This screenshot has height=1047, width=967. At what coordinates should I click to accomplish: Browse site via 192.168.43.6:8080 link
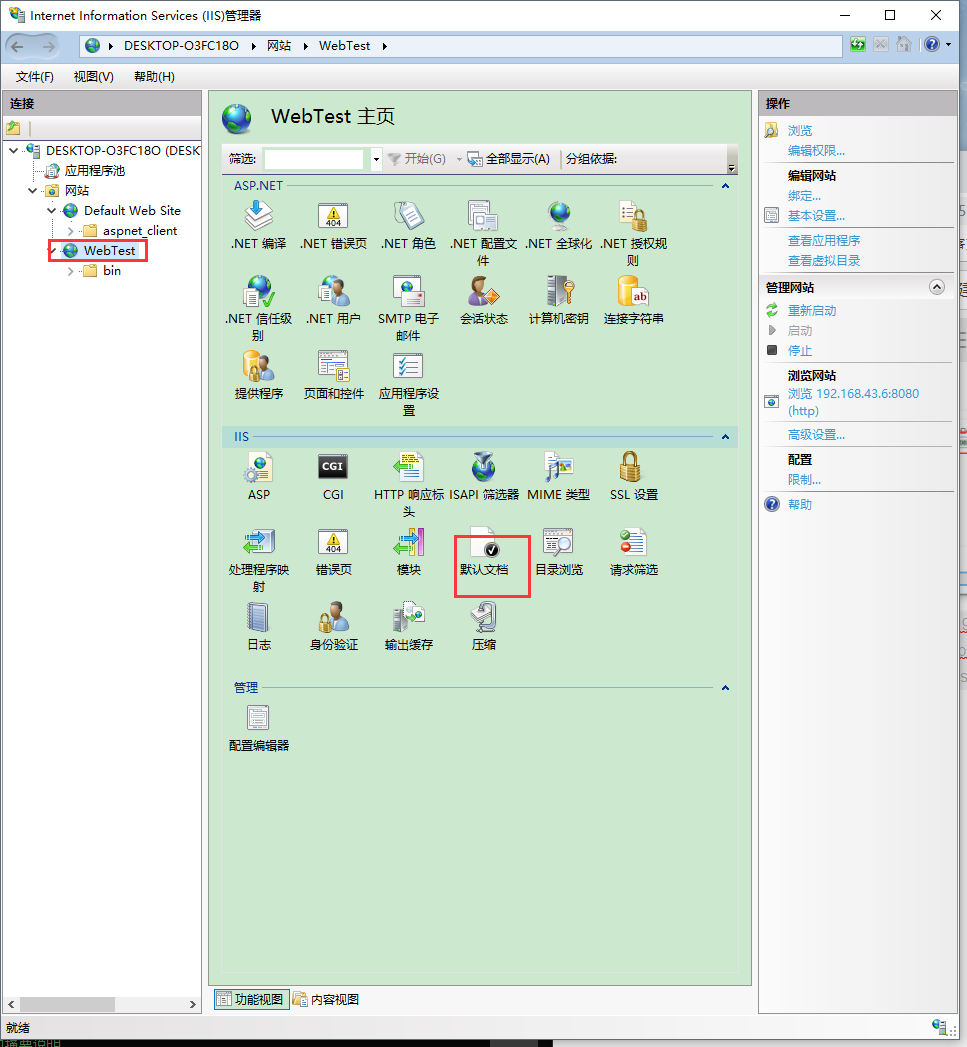pyautogui.click(x=853, y=402)
